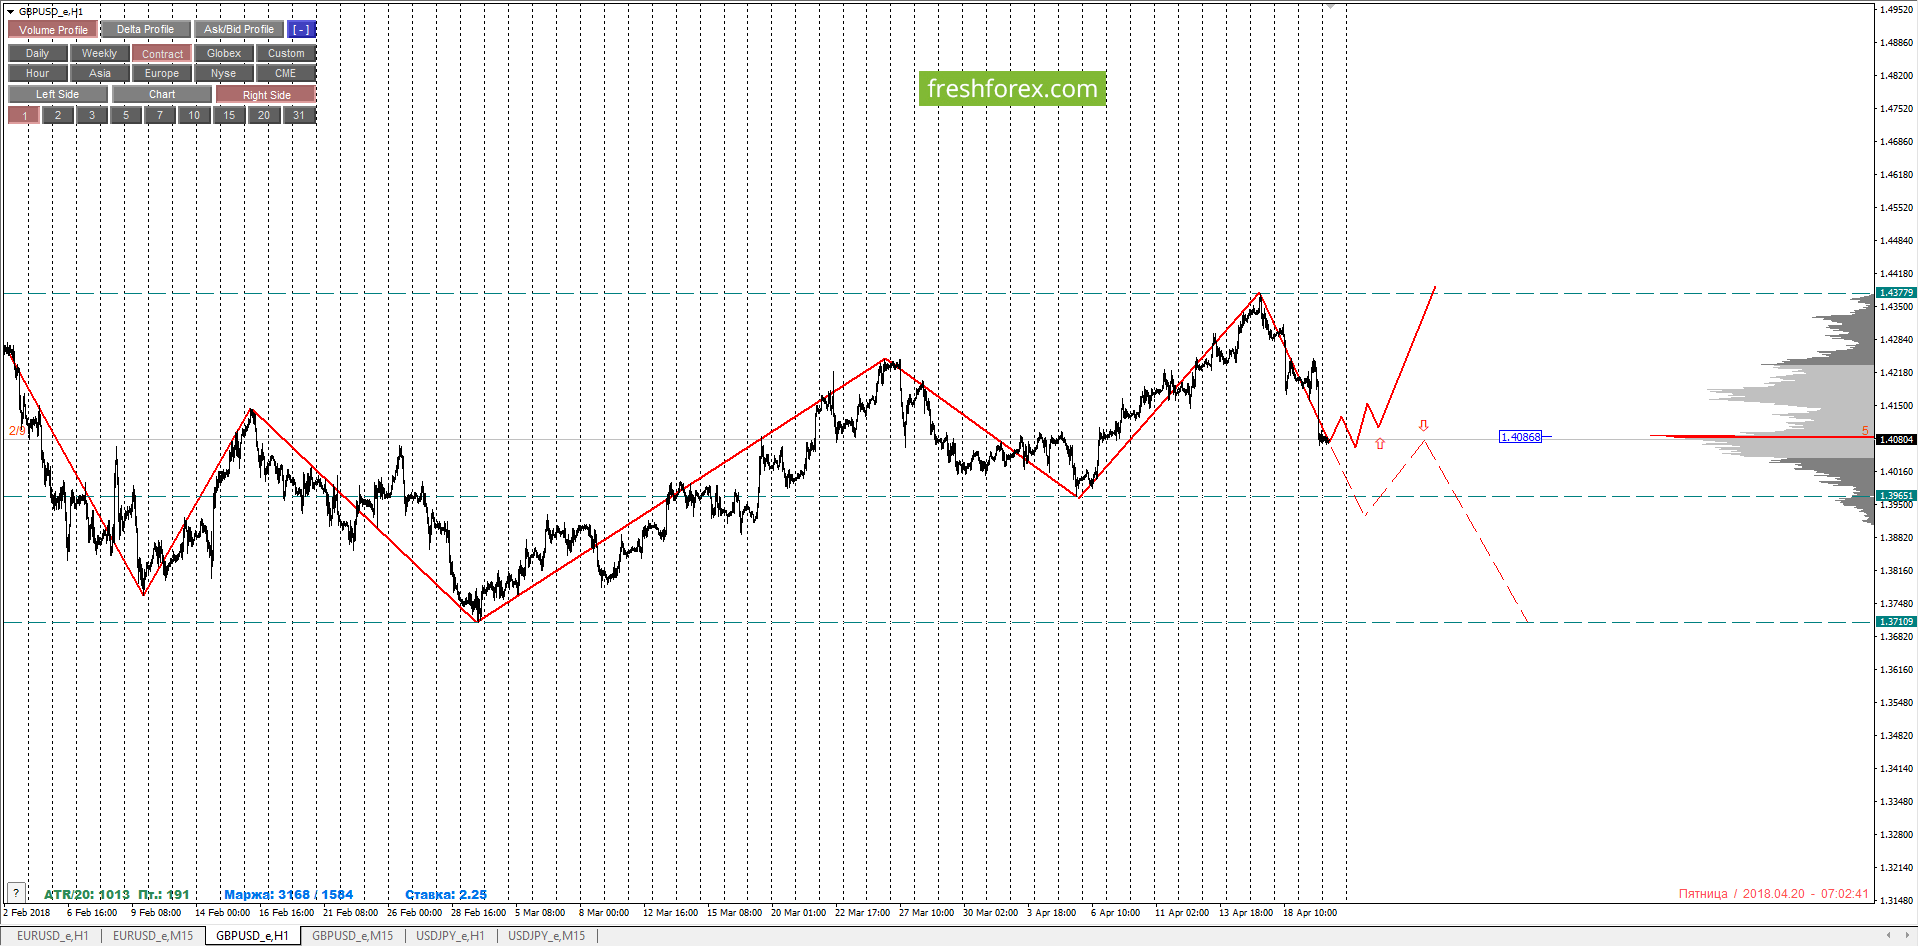The width and height of the screenshot is (1918, 947).
Task: Switch to the USDJPY_e,M15 chart tab
Action: 546,936
